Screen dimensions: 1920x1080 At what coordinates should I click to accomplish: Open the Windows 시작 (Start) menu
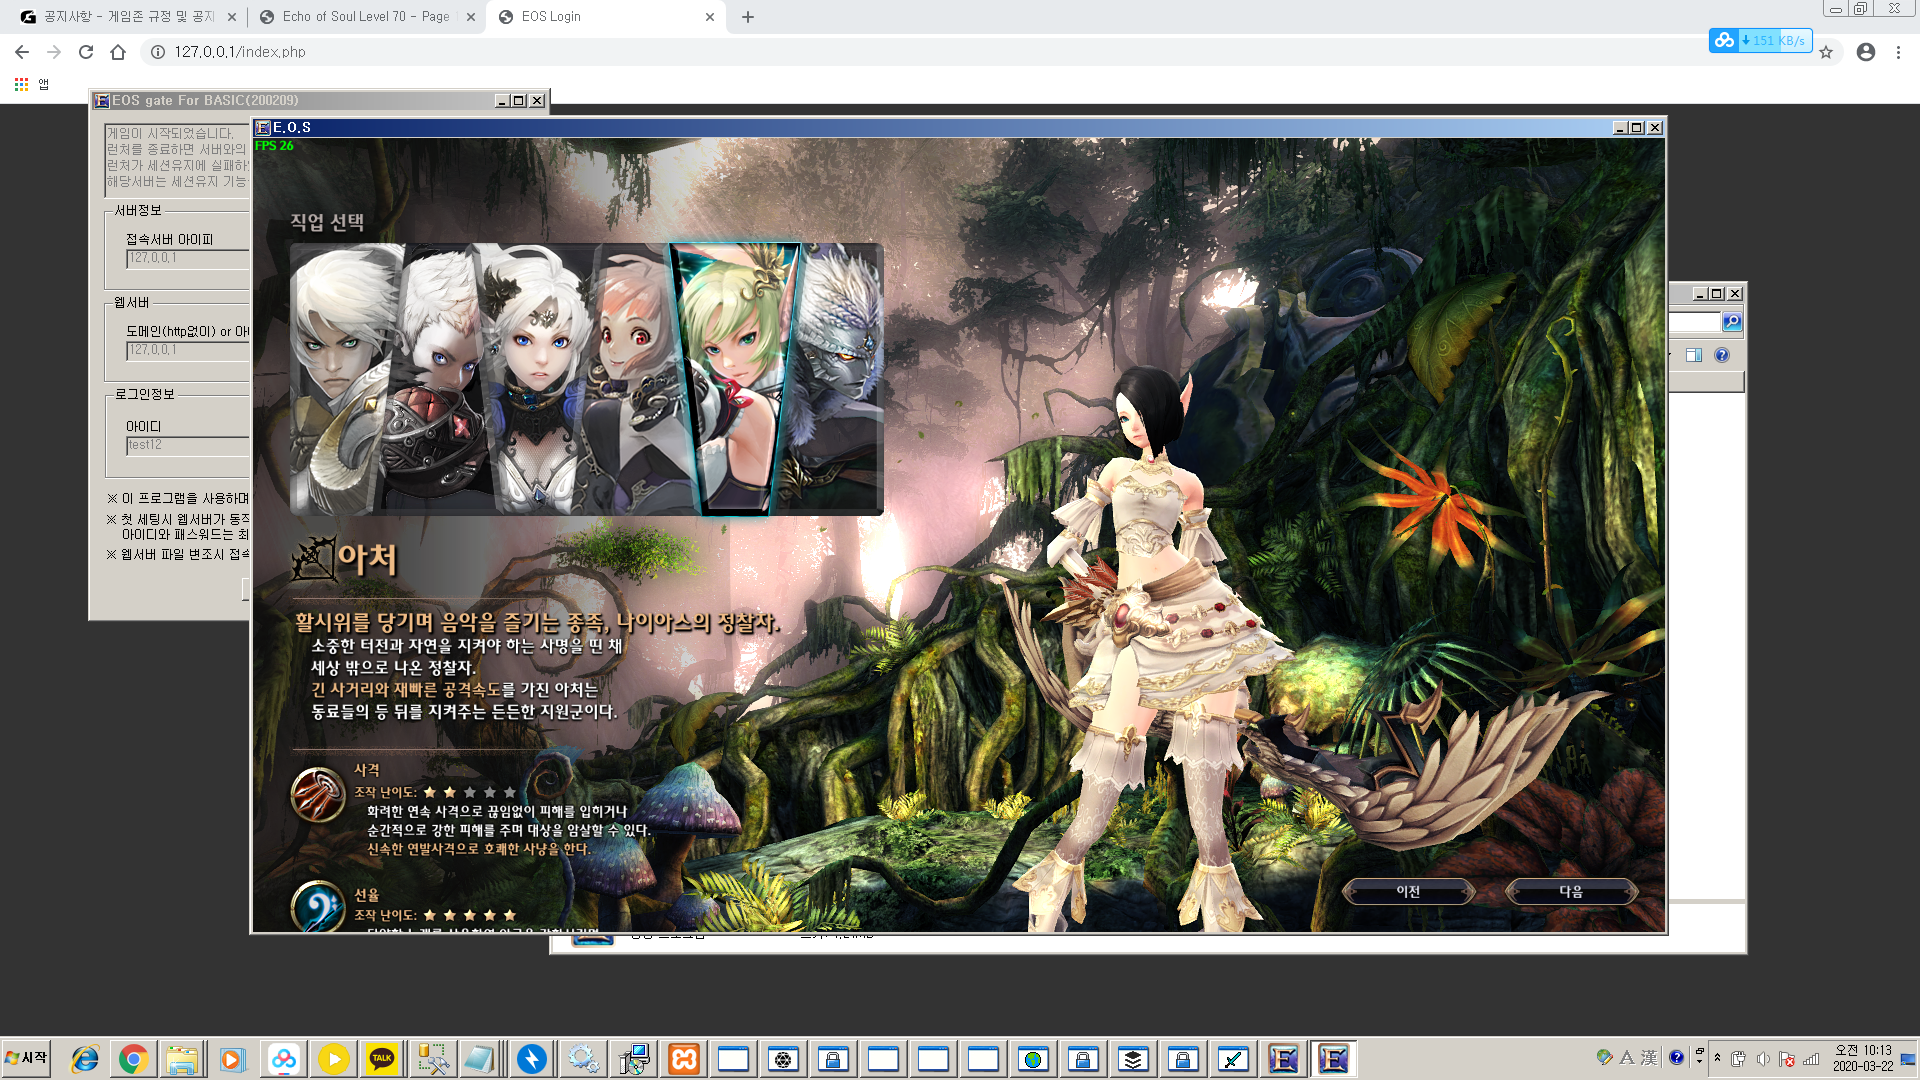27,1058
